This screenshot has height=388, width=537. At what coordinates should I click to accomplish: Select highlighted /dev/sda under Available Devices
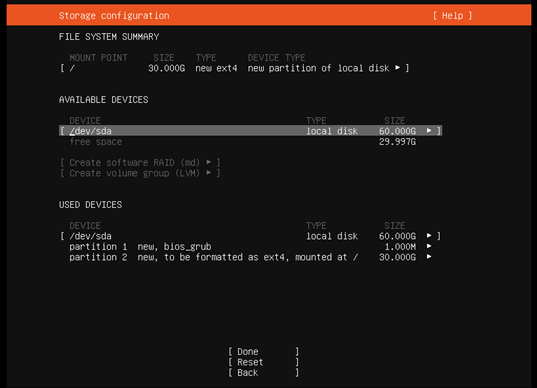(250, 131)
